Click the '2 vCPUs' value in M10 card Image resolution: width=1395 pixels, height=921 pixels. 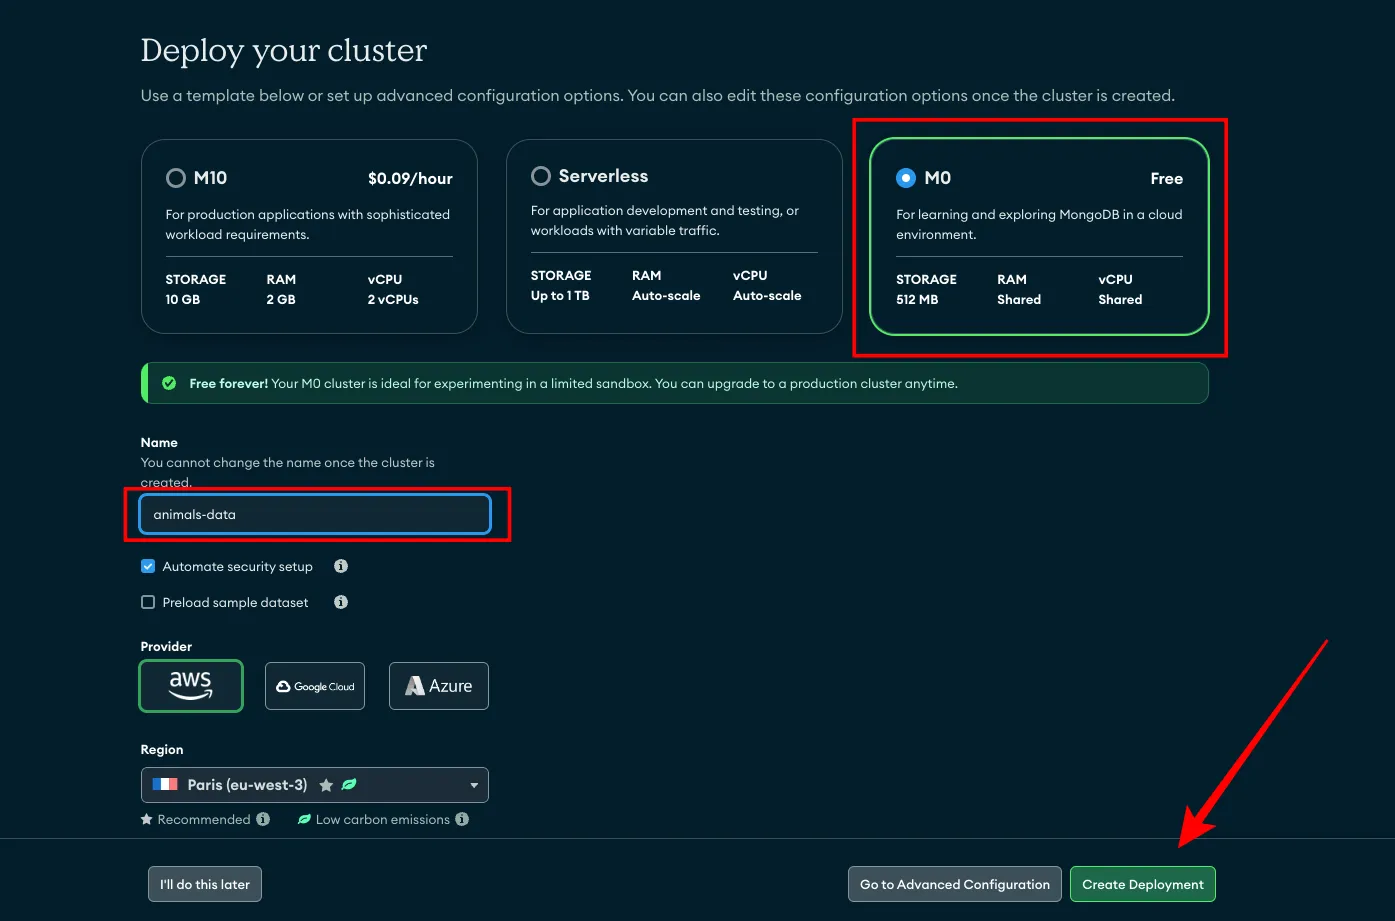[393, 299]
